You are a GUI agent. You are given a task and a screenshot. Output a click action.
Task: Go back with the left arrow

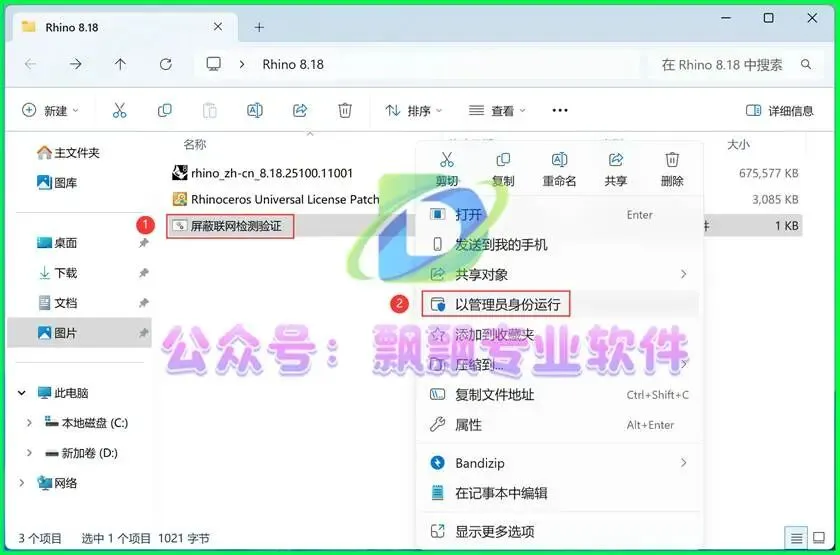pyautogui.click(x=31, y=64)
